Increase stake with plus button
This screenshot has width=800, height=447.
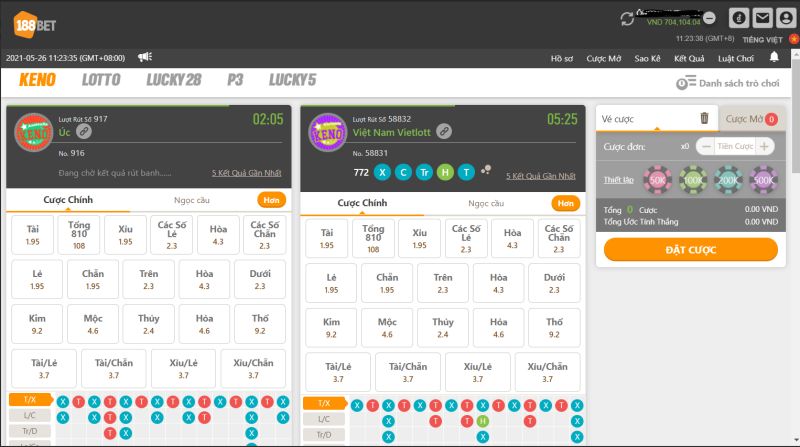(764, 146)
